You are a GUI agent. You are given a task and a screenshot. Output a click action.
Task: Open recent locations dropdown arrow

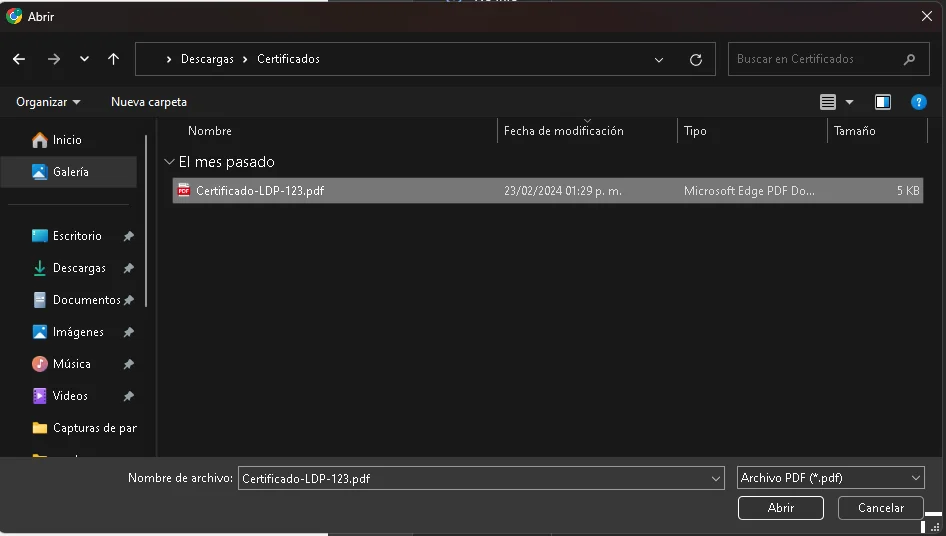[x=84, y=59]
